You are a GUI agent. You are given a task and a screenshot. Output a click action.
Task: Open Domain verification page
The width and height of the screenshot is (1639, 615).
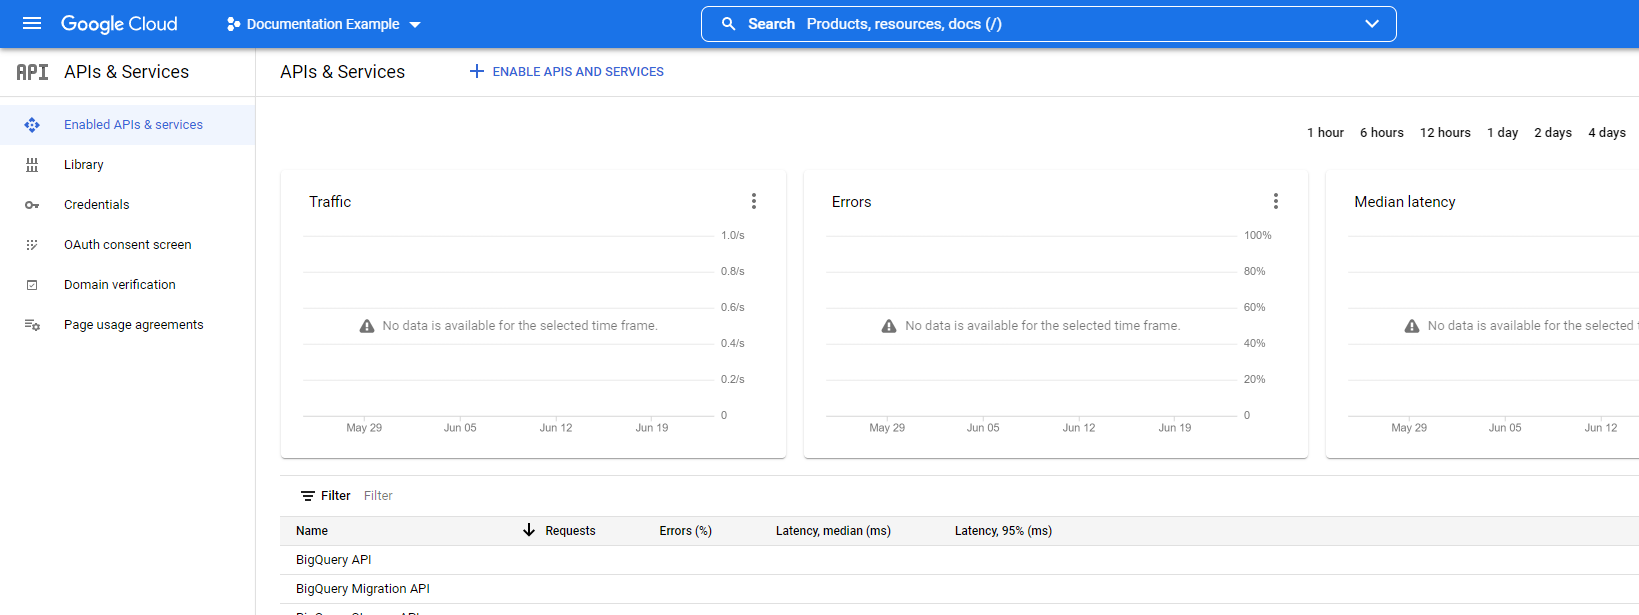(x=119, y=285)
